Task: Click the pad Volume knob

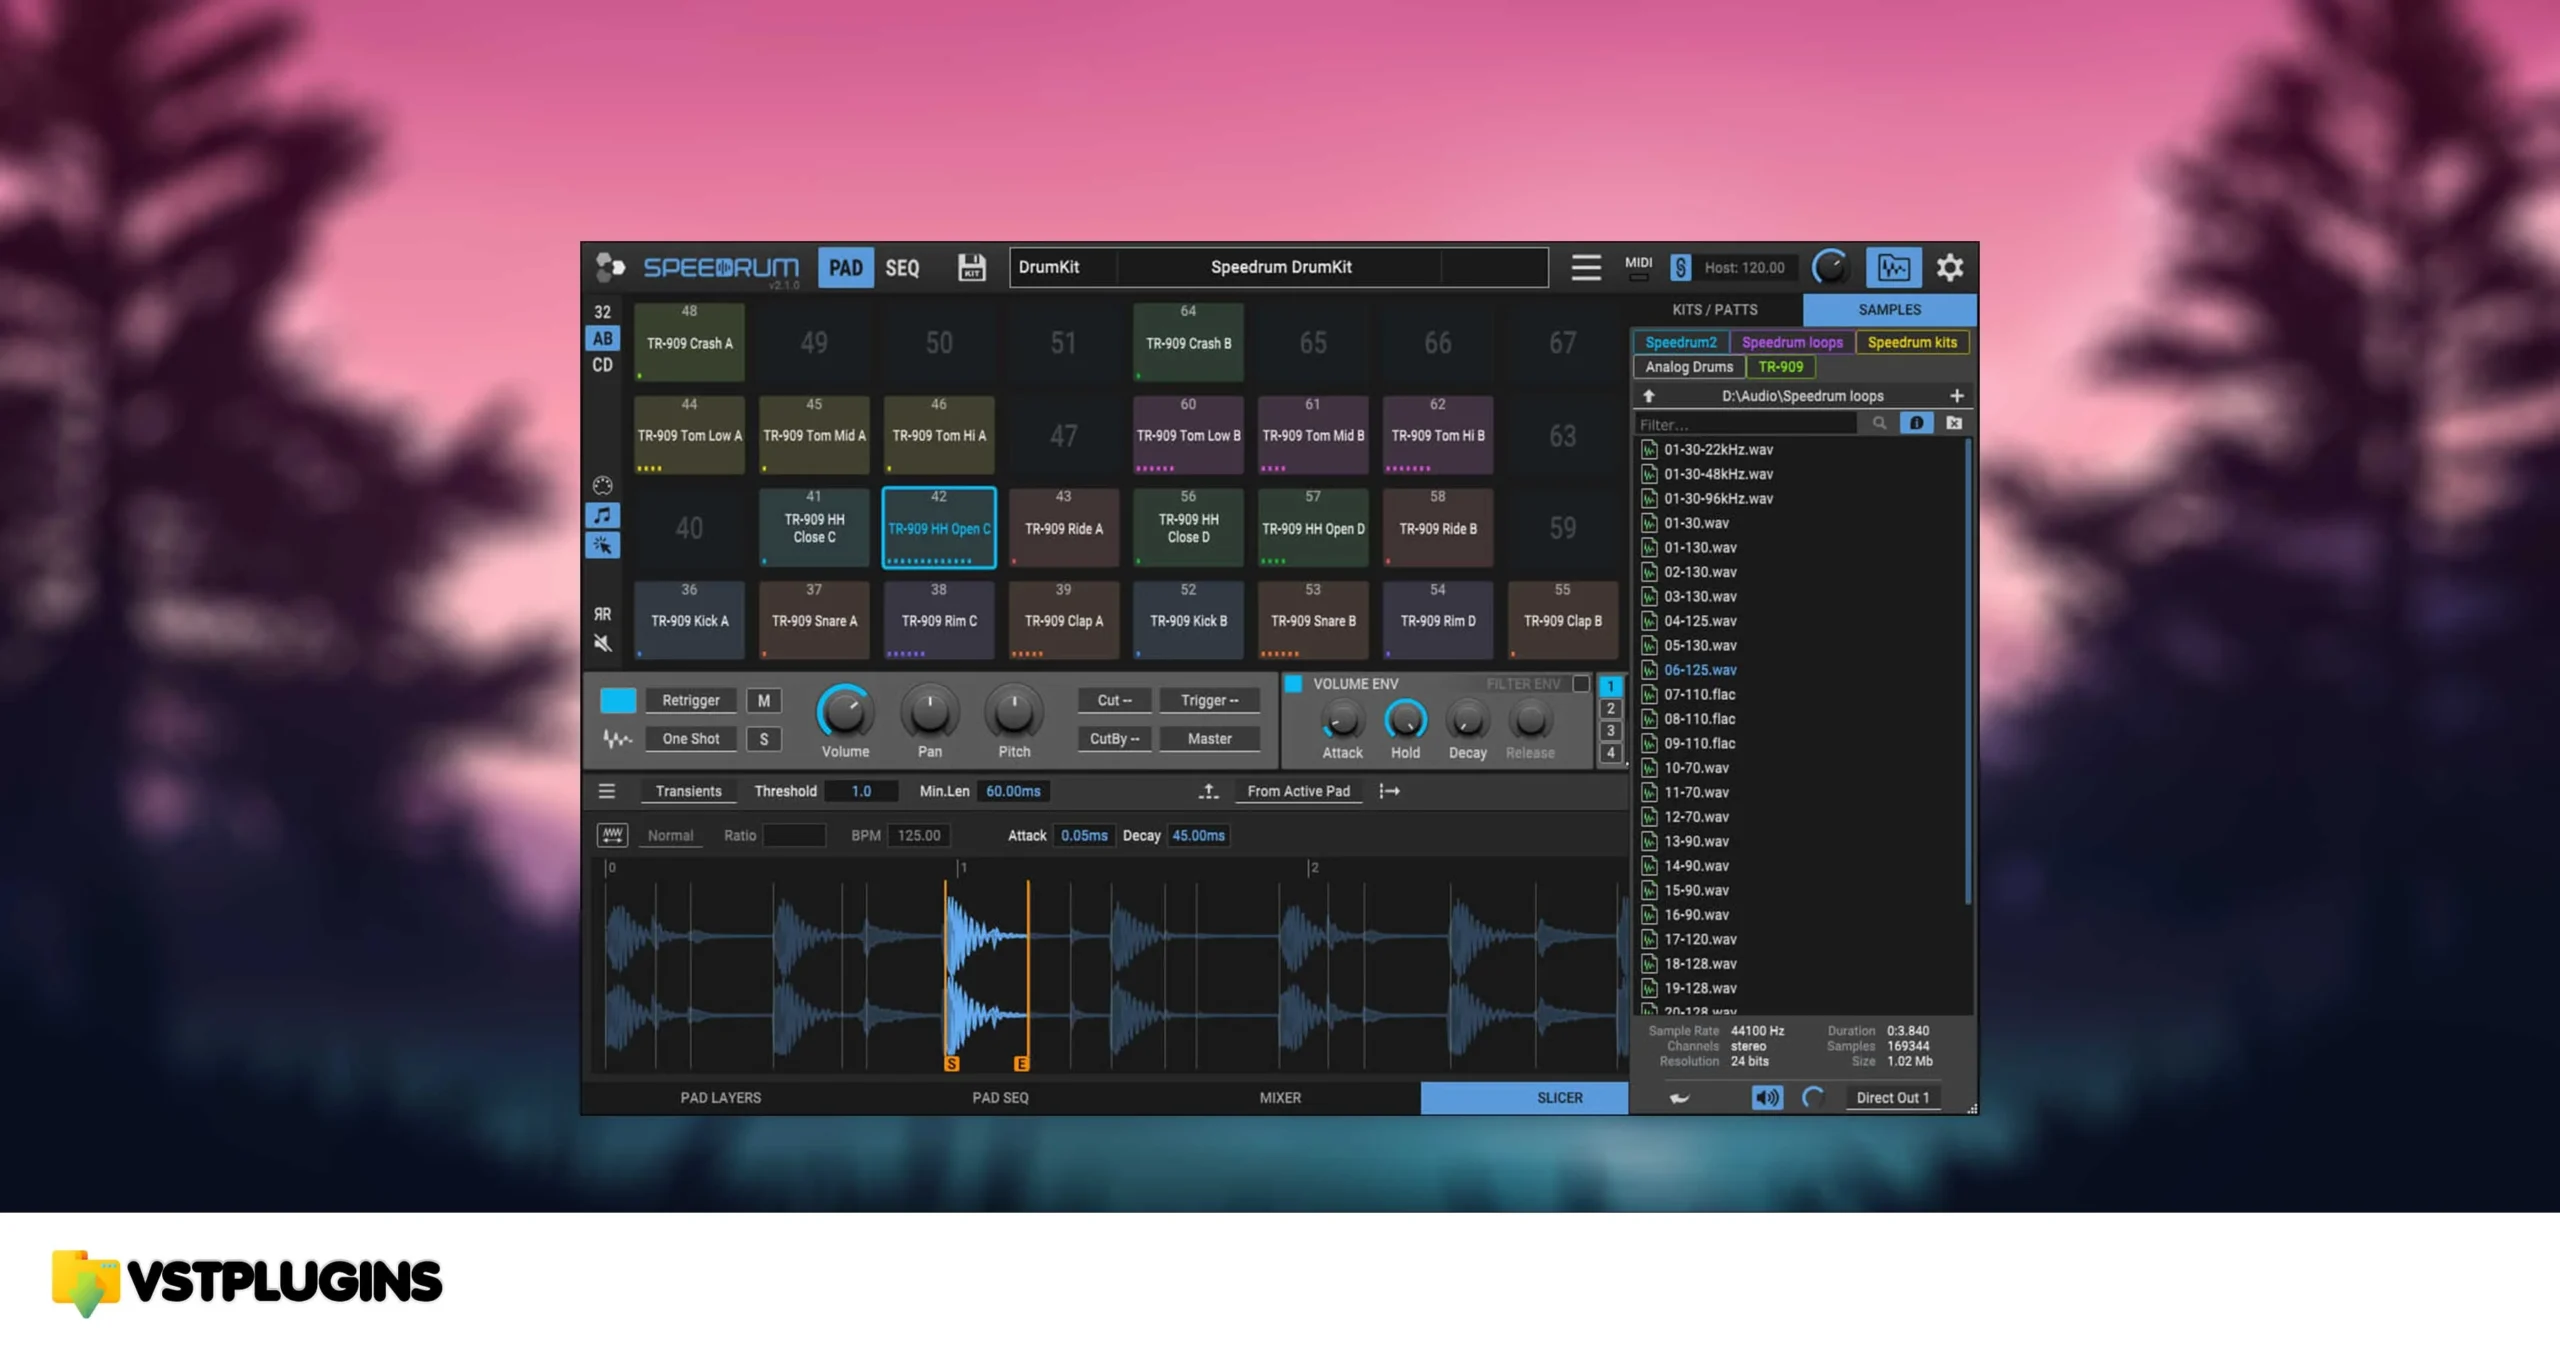Action: [845, 712]
